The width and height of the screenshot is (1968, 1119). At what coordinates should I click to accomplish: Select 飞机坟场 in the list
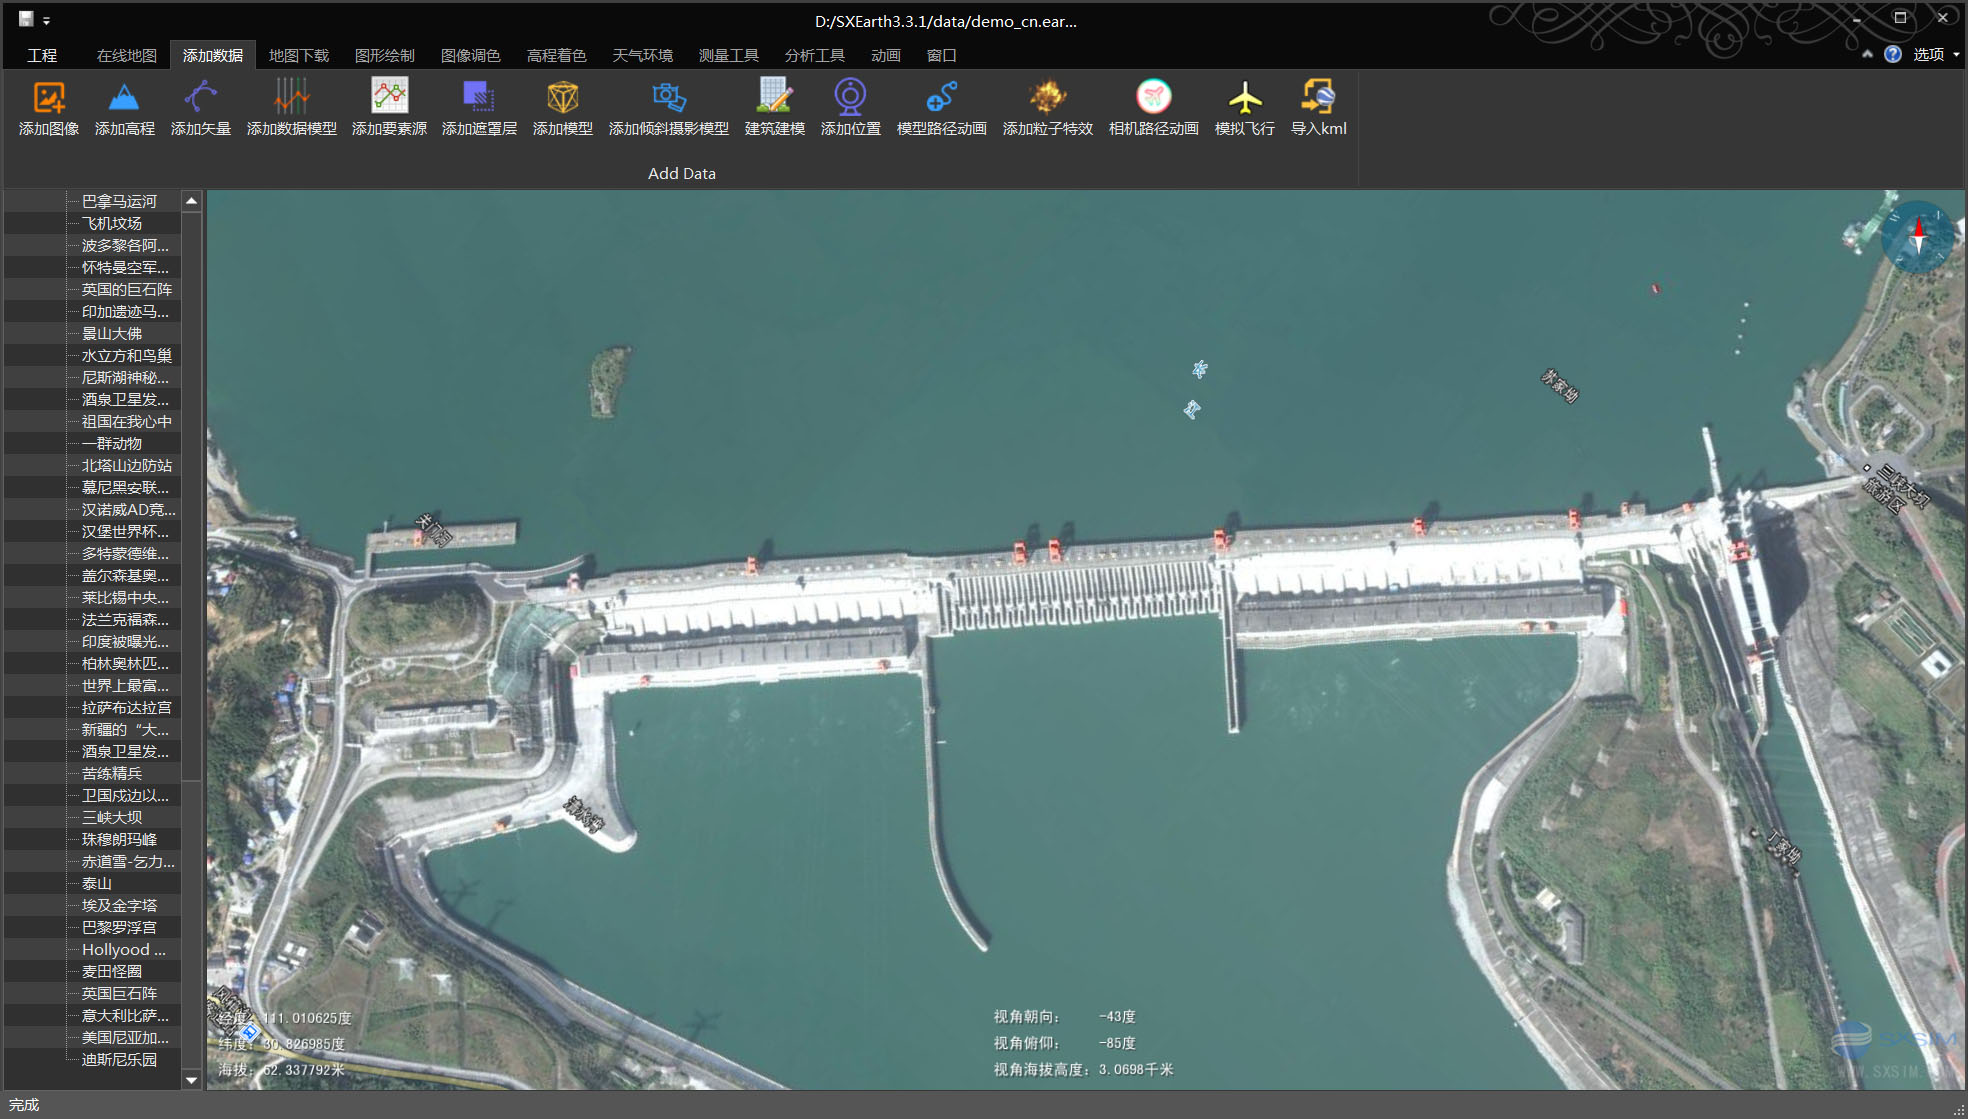112,223
